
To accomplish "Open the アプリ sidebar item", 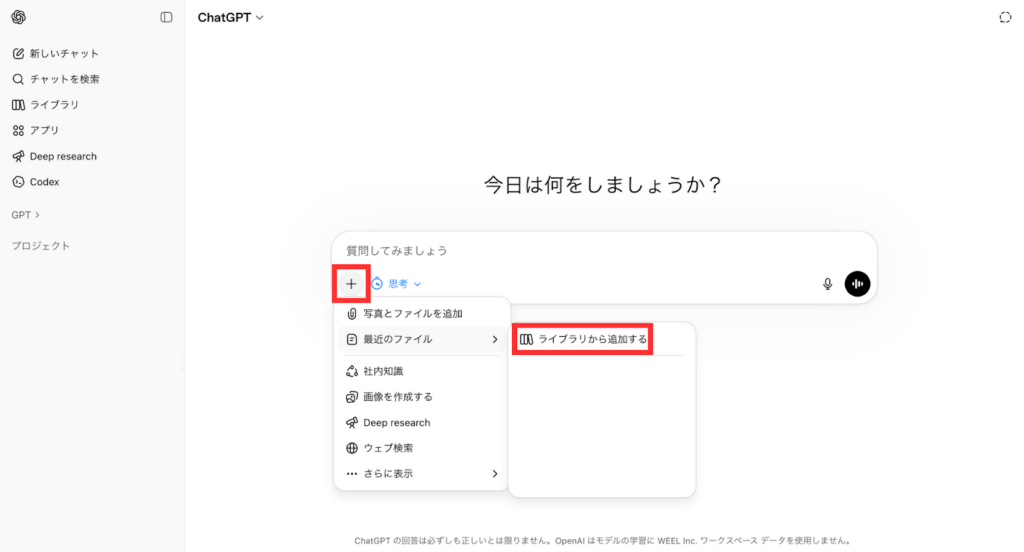I will [x=36, y=130].
